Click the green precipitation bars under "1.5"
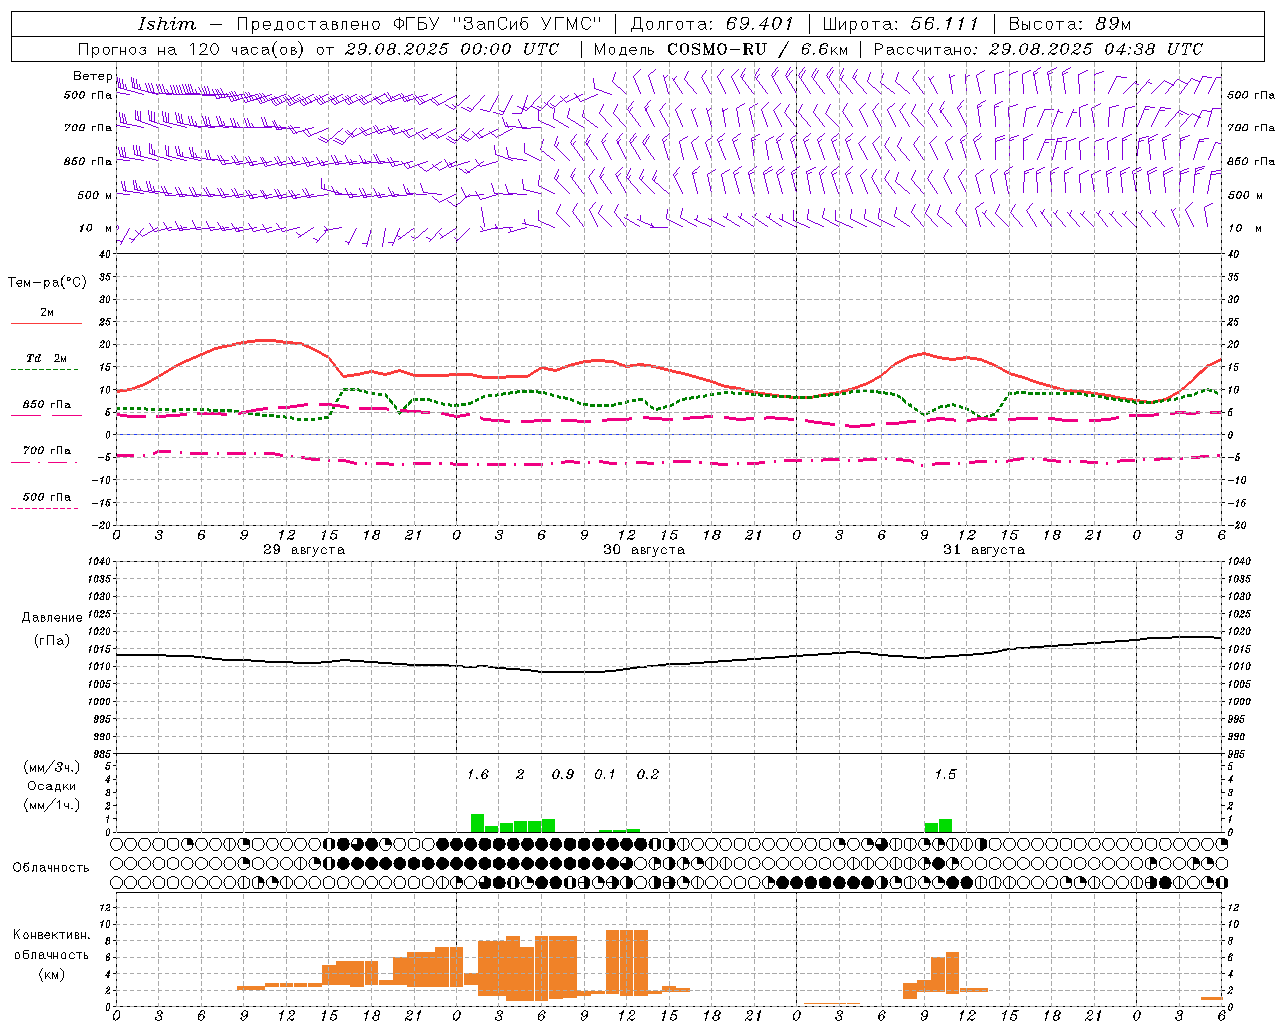Image resolution: width=1280 pixels, height=1024 pixels. pos(938,826)
